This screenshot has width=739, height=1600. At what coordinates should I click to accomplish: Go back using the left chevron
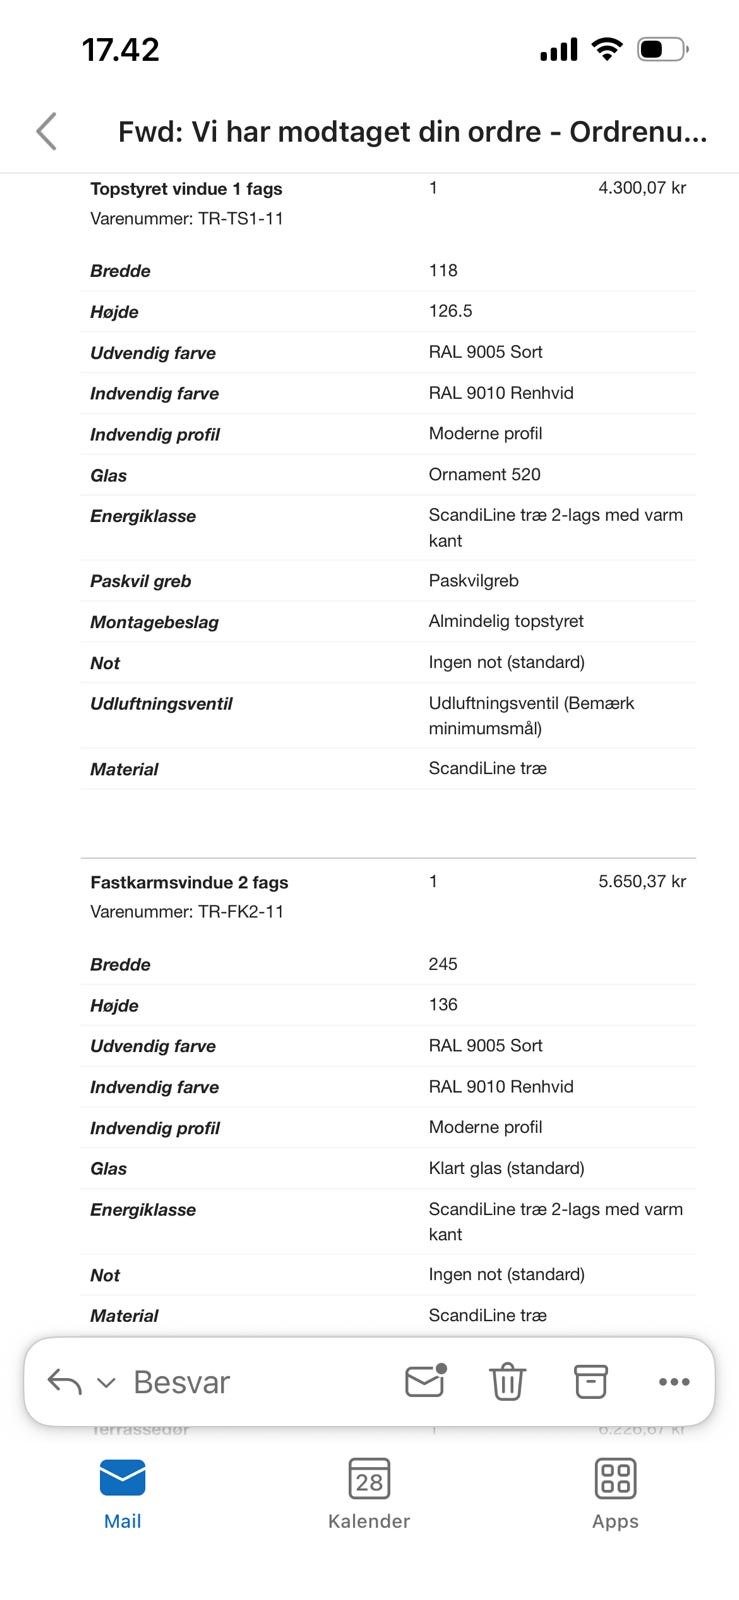pos(46,131)
